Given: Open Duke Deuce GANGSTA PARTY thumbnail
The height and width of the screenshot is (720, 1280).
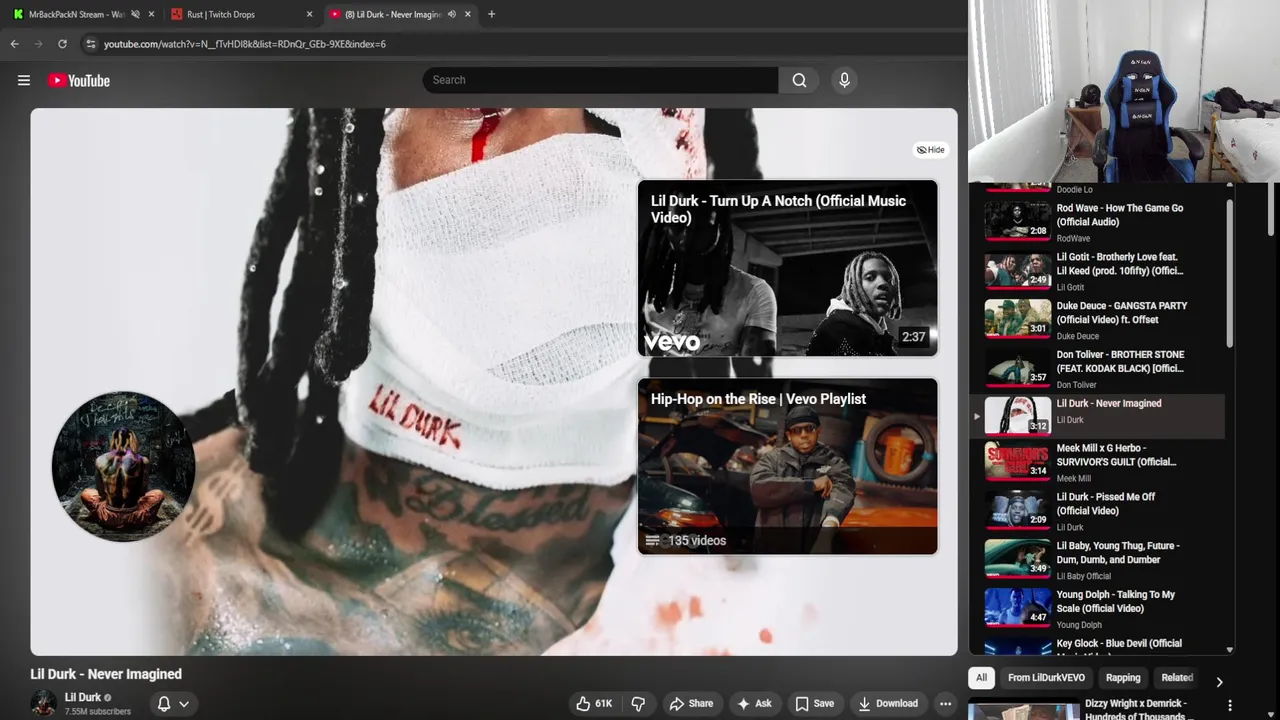Looking at the screenshot, I should 1017,320.
